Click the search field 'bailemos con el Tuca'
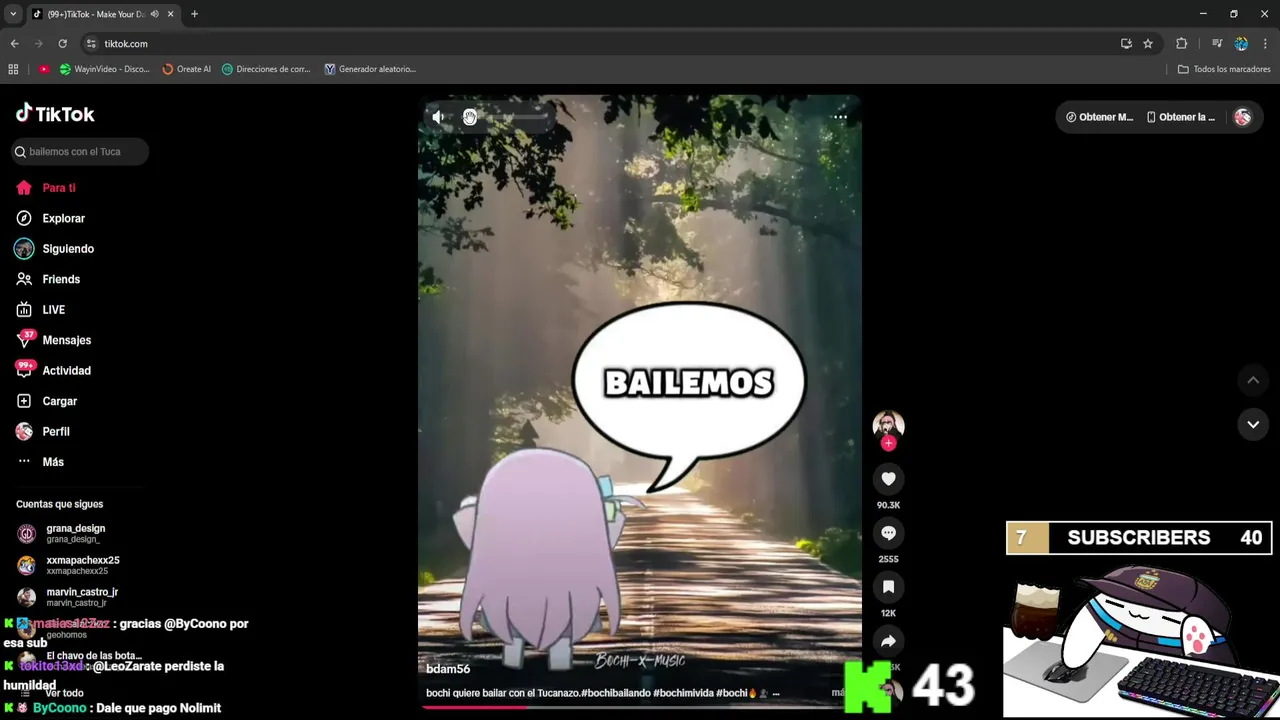 click(x=80, y=152)
